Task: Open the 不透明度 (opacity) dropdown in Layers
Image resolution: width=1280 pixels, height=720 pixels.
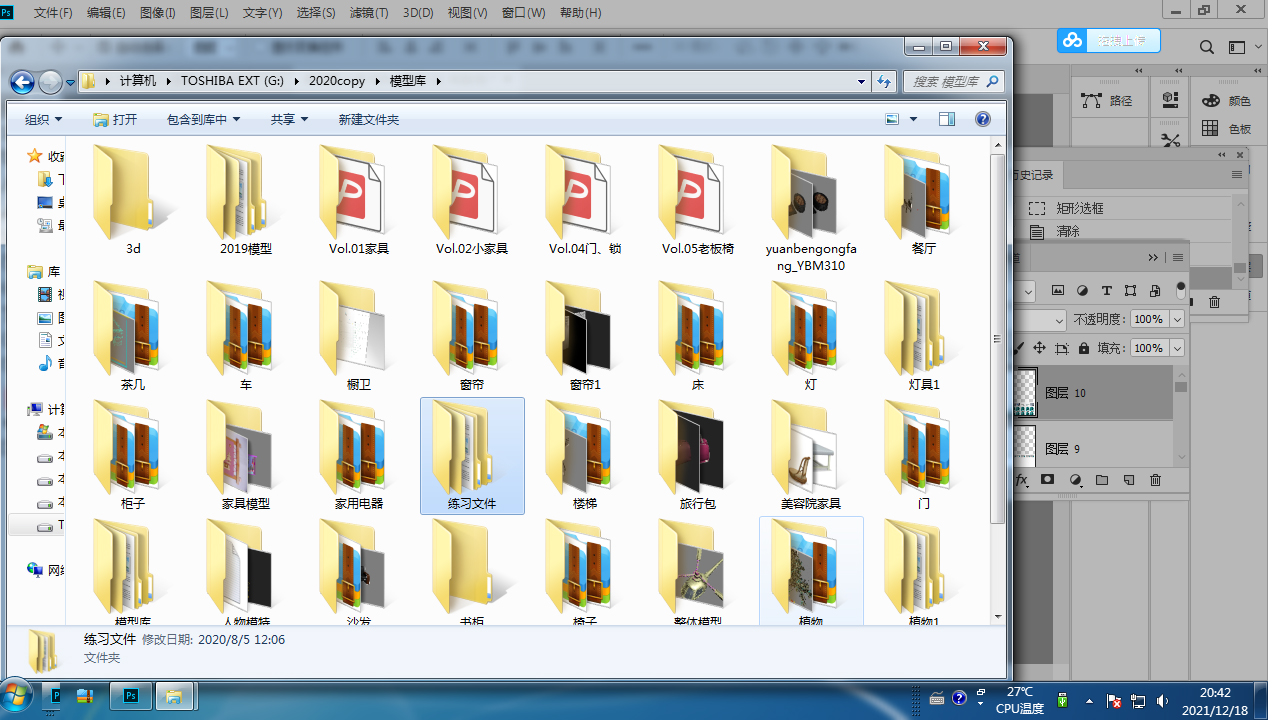Action: pos(1177,320)
